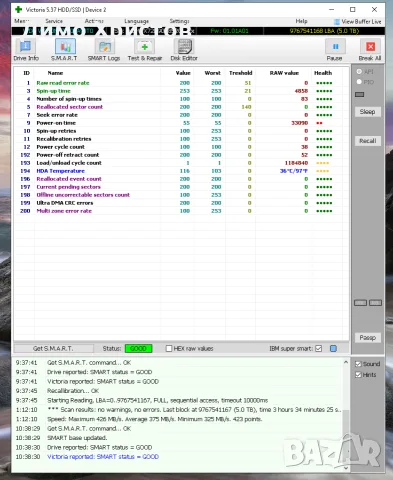Click the RAW value column header
The image size is (393, 480).
click(284, 73)
